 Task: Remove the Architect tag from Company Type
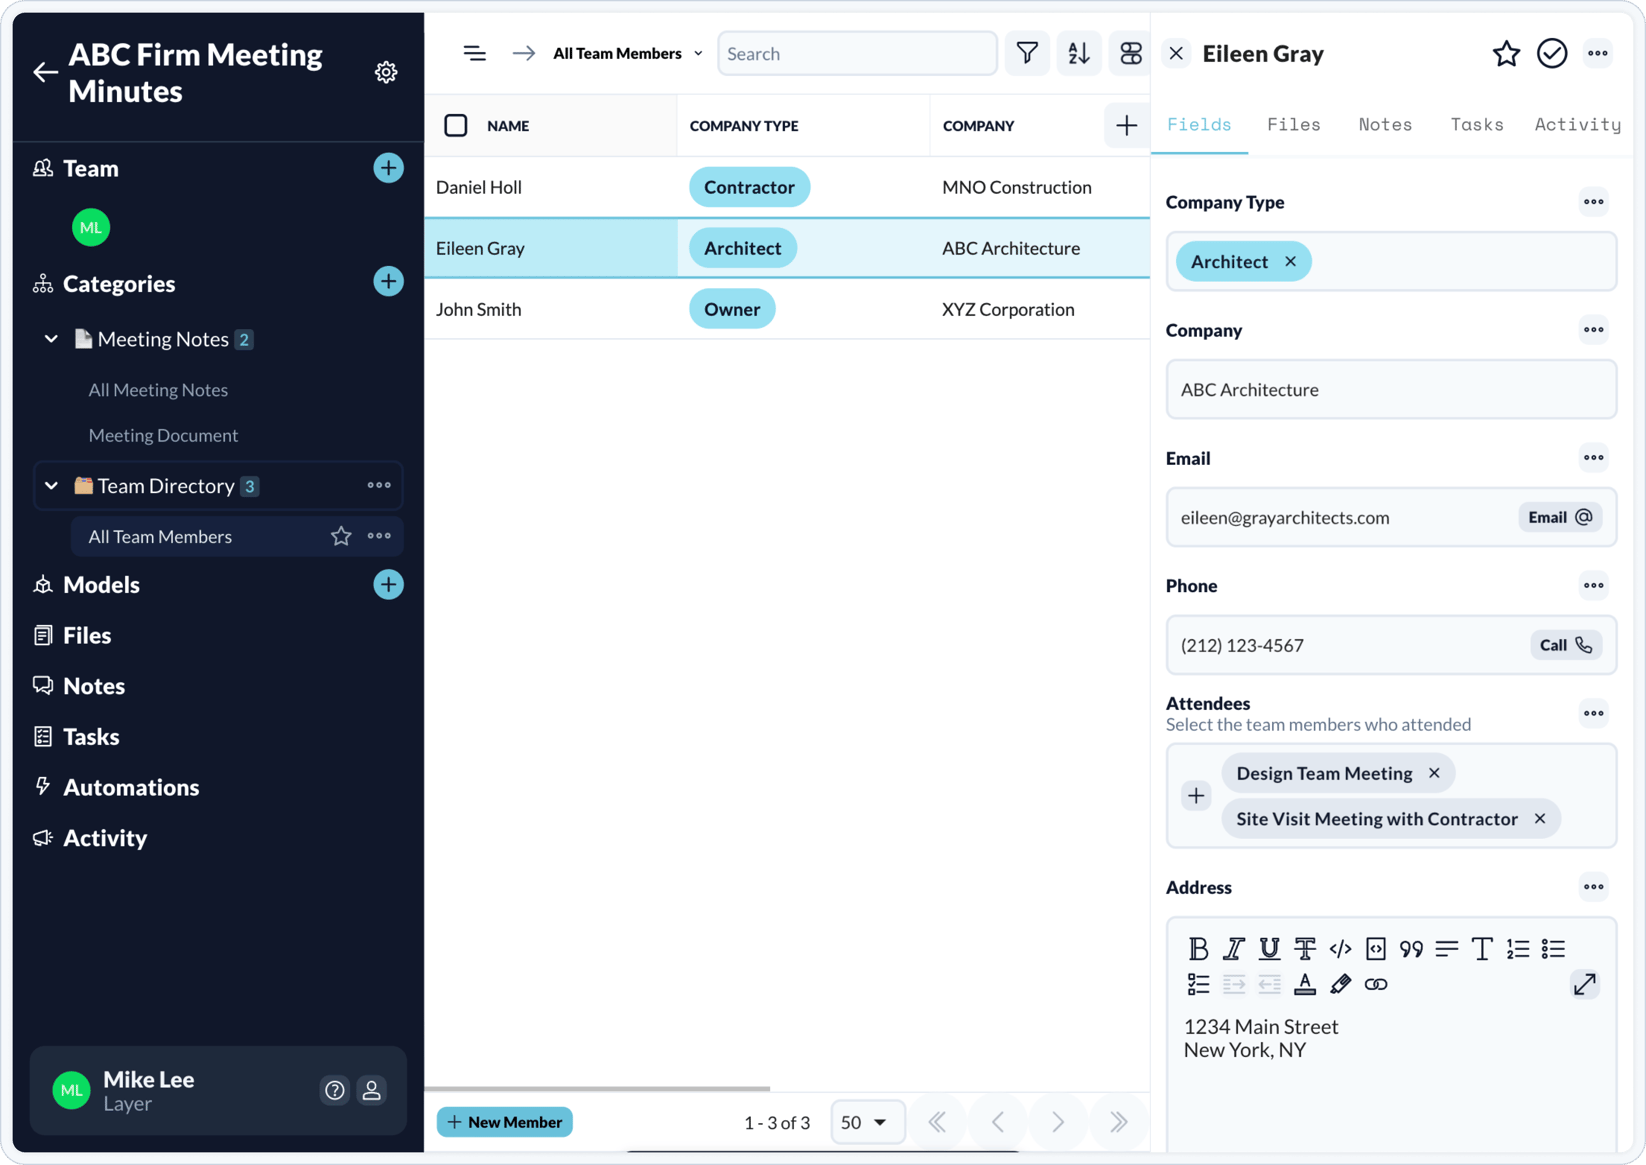[1291, 261]
